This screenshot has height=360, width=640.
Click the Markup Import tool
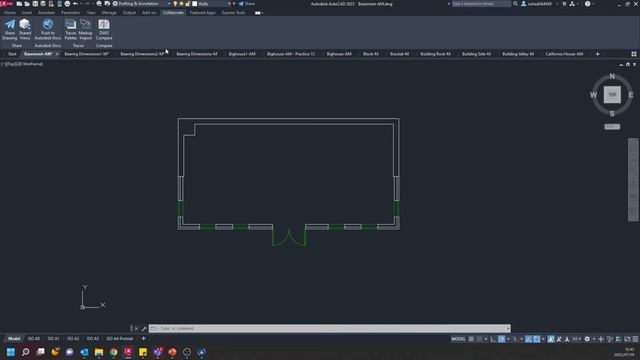[x=85, y=29]
